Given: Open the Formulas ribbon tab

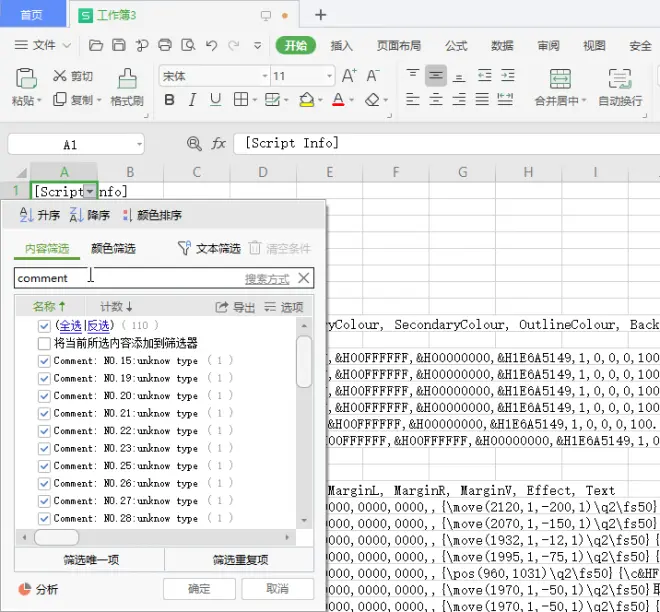Looking at the screenshot, I should click(456, 45).
